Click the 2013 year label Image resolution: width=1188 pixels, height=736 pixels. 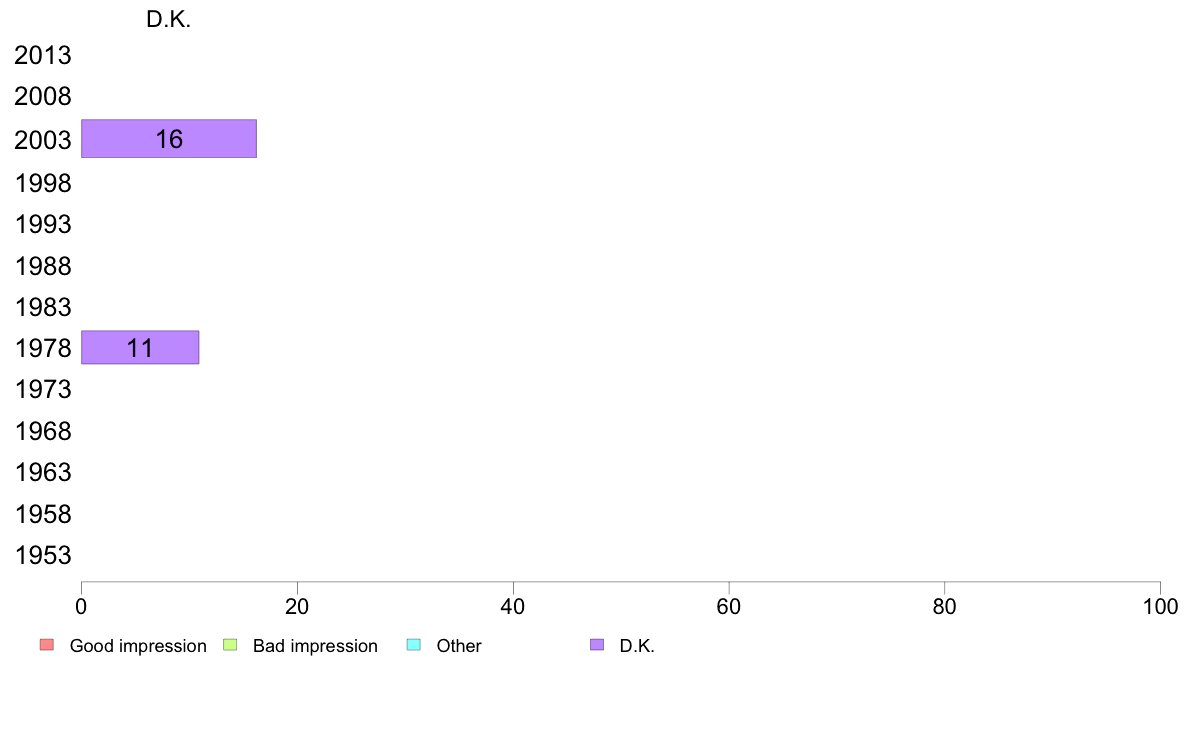click(x=42, y=55)
